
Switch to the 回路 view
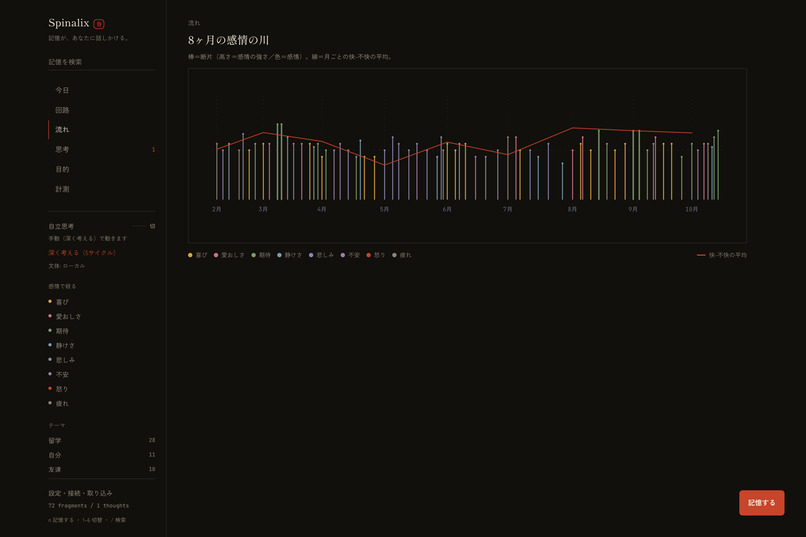click(101, 110)
